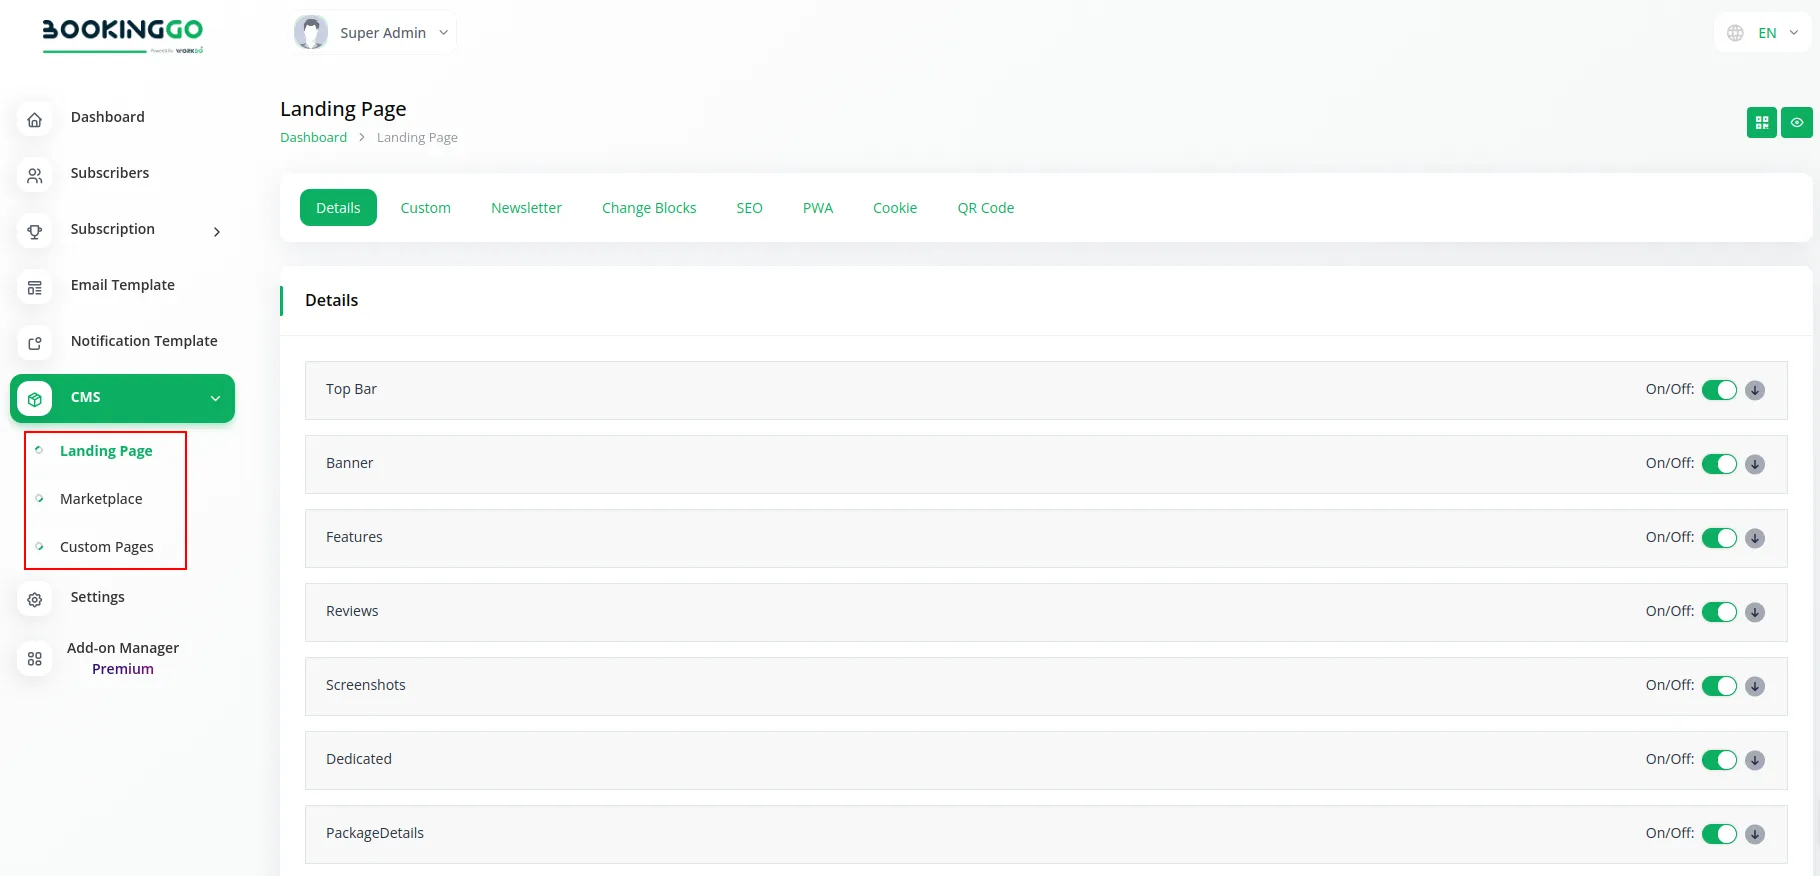Click the Dashboard breadcrumb link
The image size is (1820, 876).
point(313,138)
